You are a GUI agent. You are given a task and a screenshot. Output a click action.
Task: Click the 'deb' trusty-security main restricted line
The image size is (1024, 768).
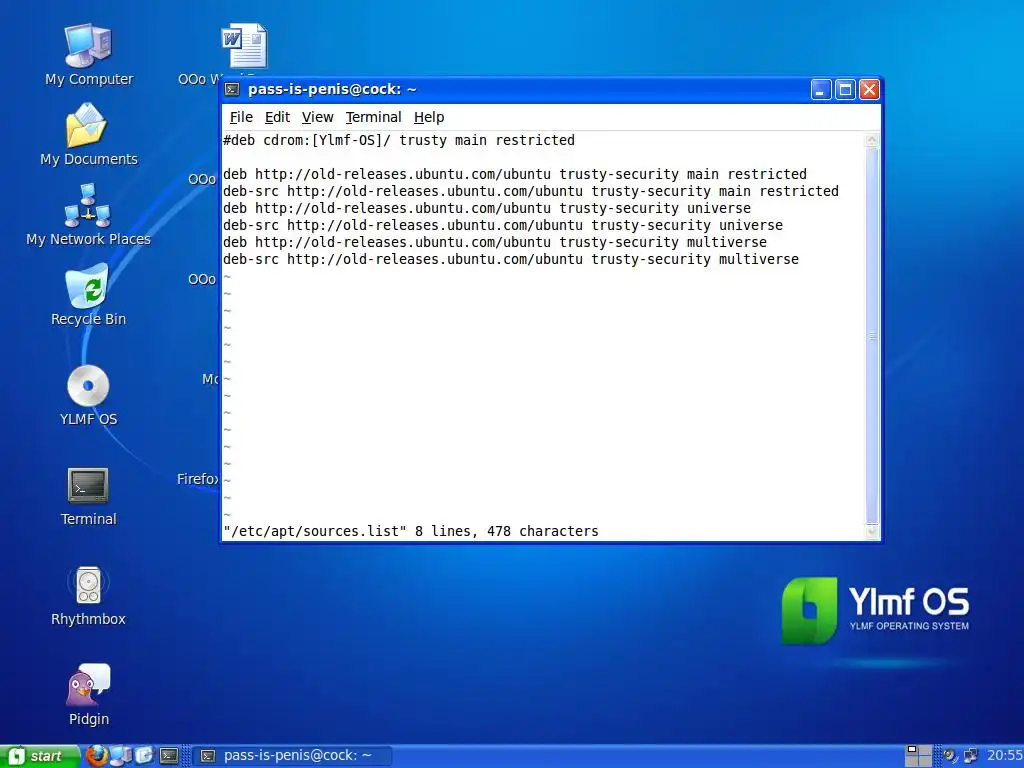click(515, 174)
